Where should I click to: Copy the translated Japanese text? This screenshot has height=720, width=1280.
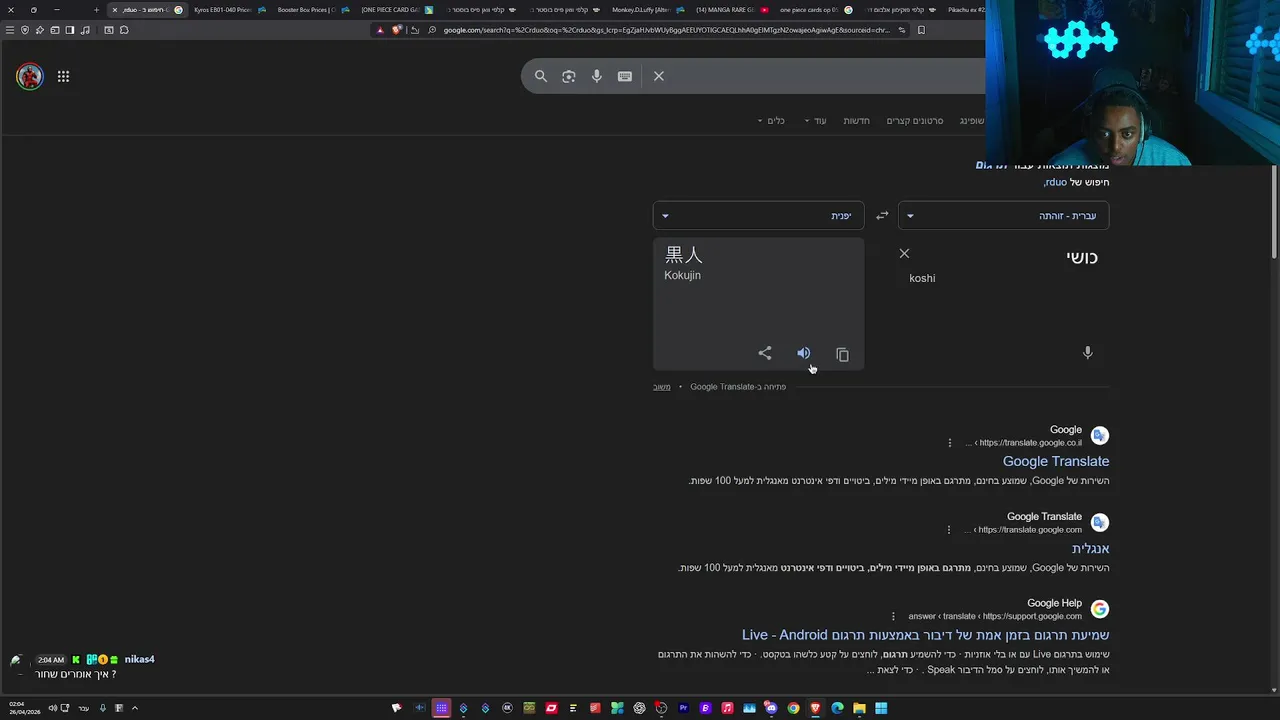842,354
